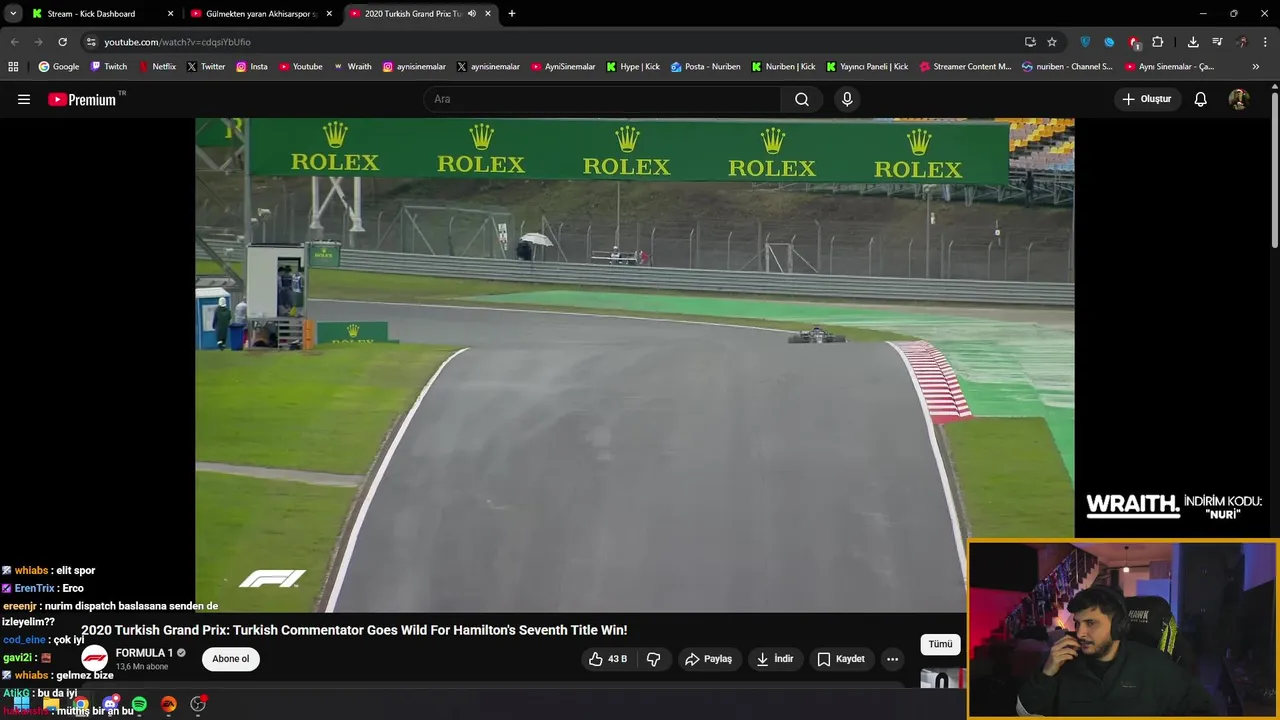Open the Chrome downloads icon
This screenshot has height=720, width=1280.
(x=1193, y=42)
